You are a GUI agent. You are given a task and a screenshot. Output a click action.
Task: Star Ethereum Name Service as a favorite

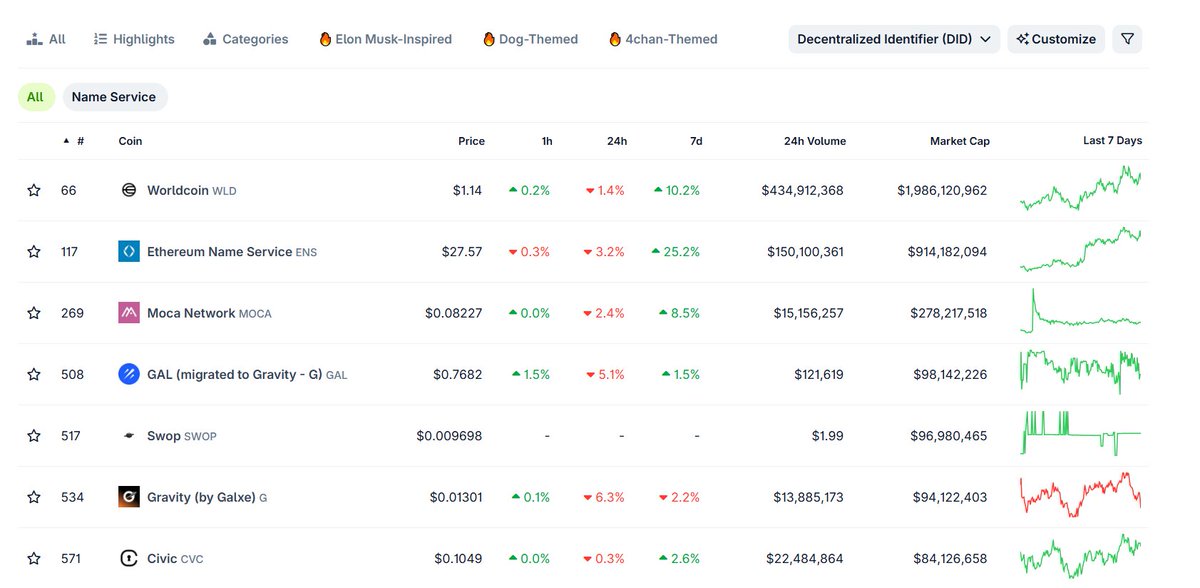(34, 252)
